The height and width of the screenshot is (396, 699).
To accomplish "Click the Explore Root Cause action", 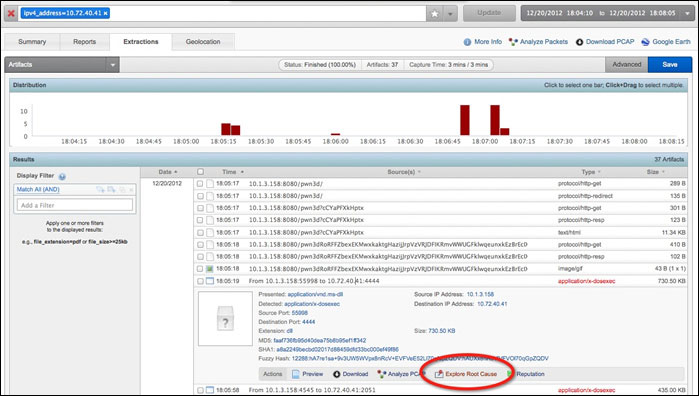I will point(466,374).
